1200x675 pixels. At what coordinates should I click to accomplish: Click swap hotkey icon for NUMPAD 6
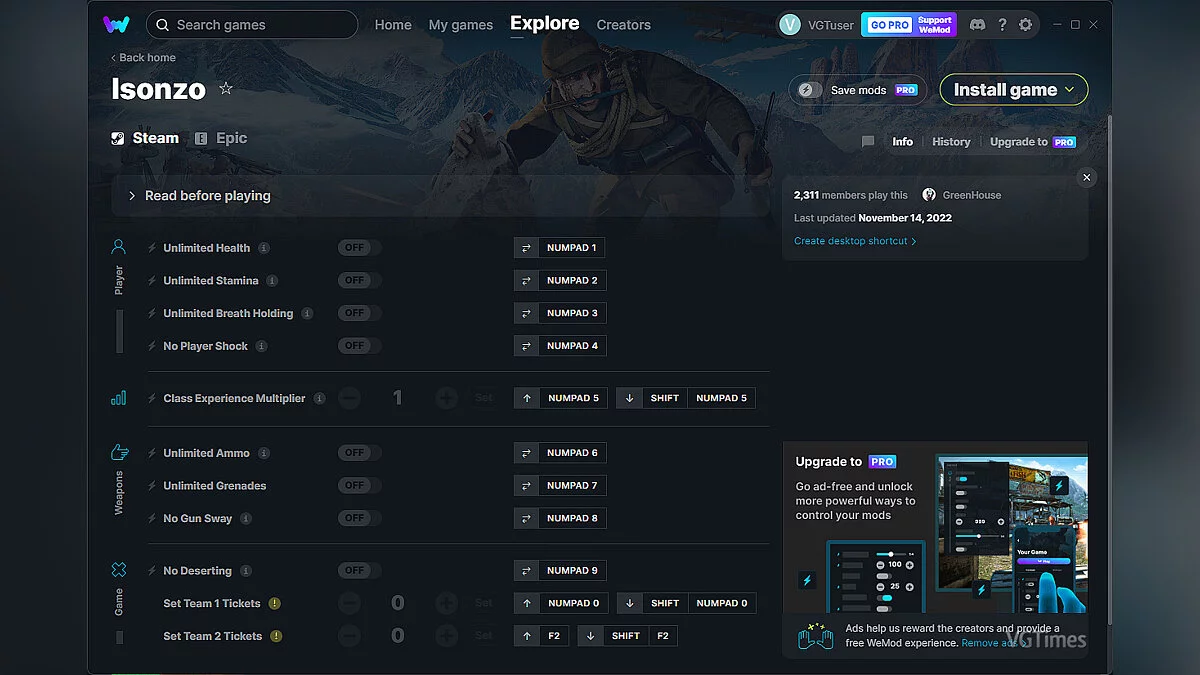click(x=526, y=453)
